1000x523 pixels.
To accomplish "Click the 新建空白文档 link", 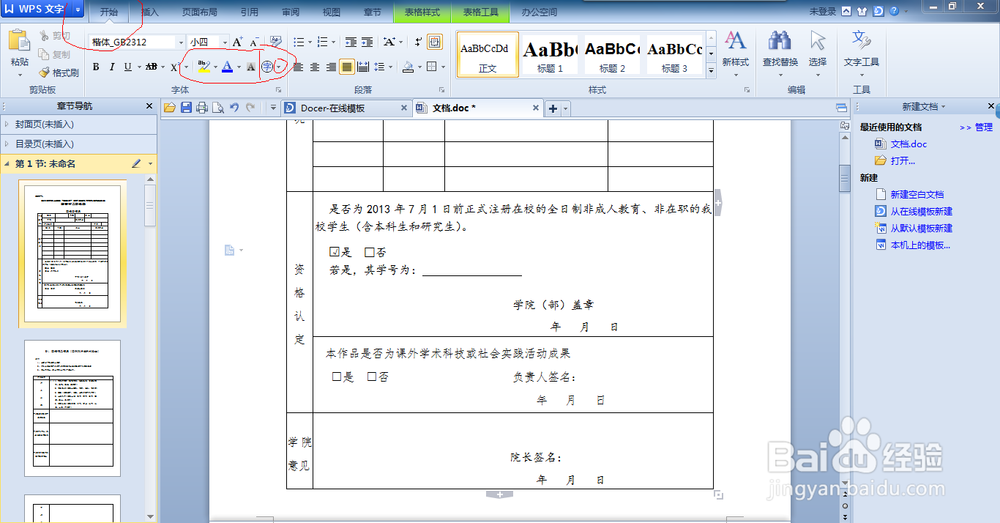I will tap(916, 194).
